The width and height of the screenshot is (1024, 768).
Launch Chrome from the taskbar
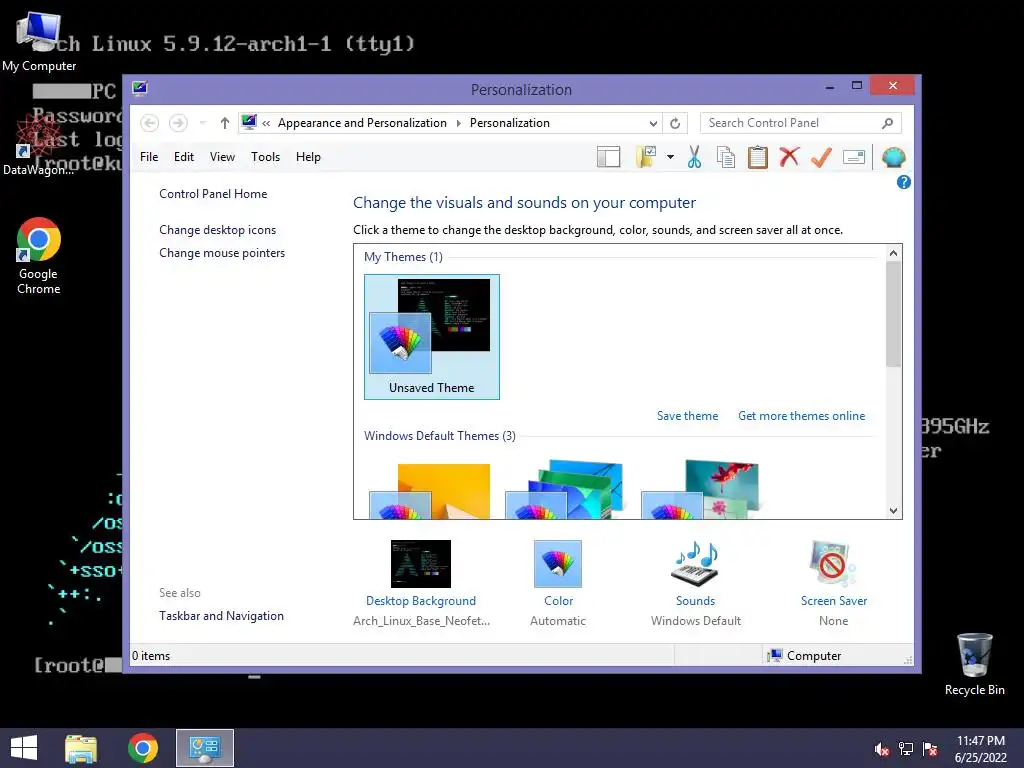[x=142, y=748]
